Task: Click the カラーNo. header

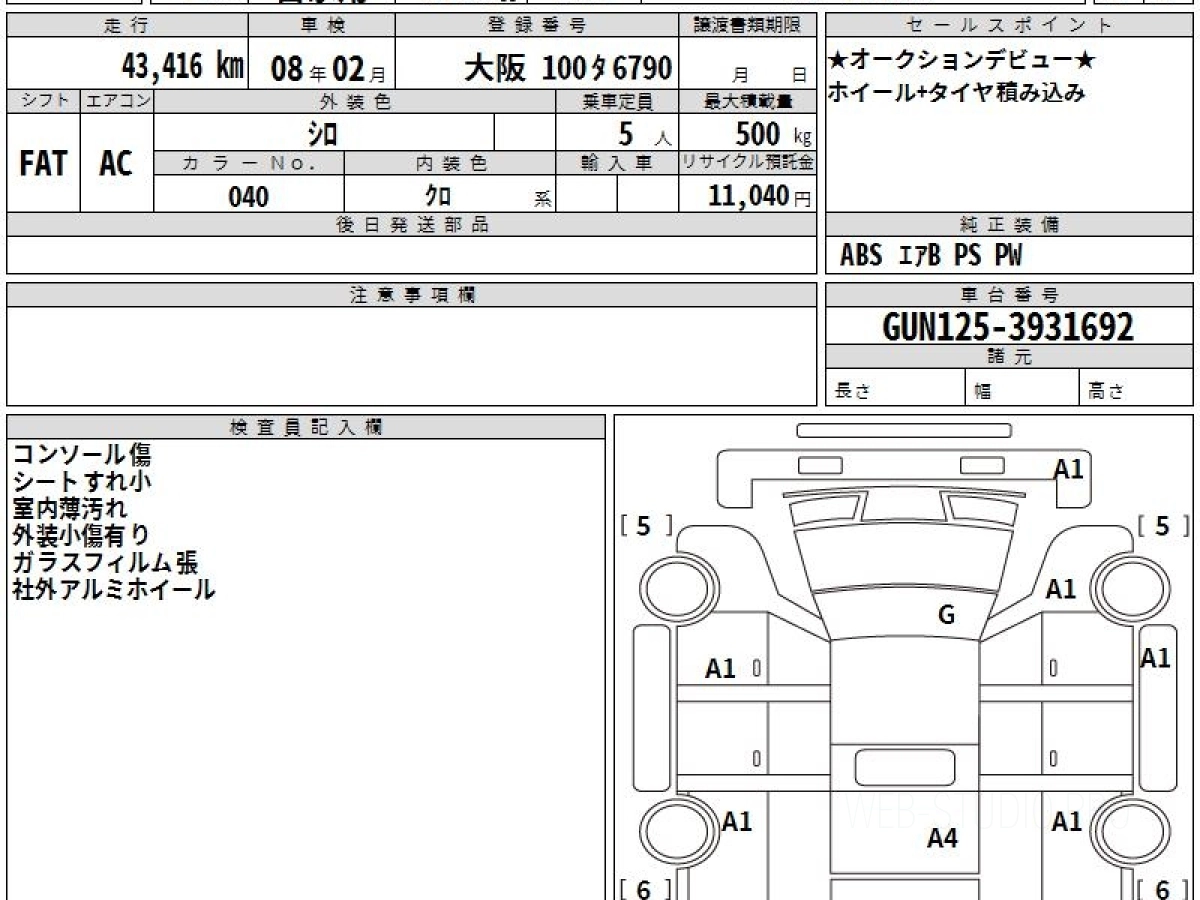Action: coord(249,164)
